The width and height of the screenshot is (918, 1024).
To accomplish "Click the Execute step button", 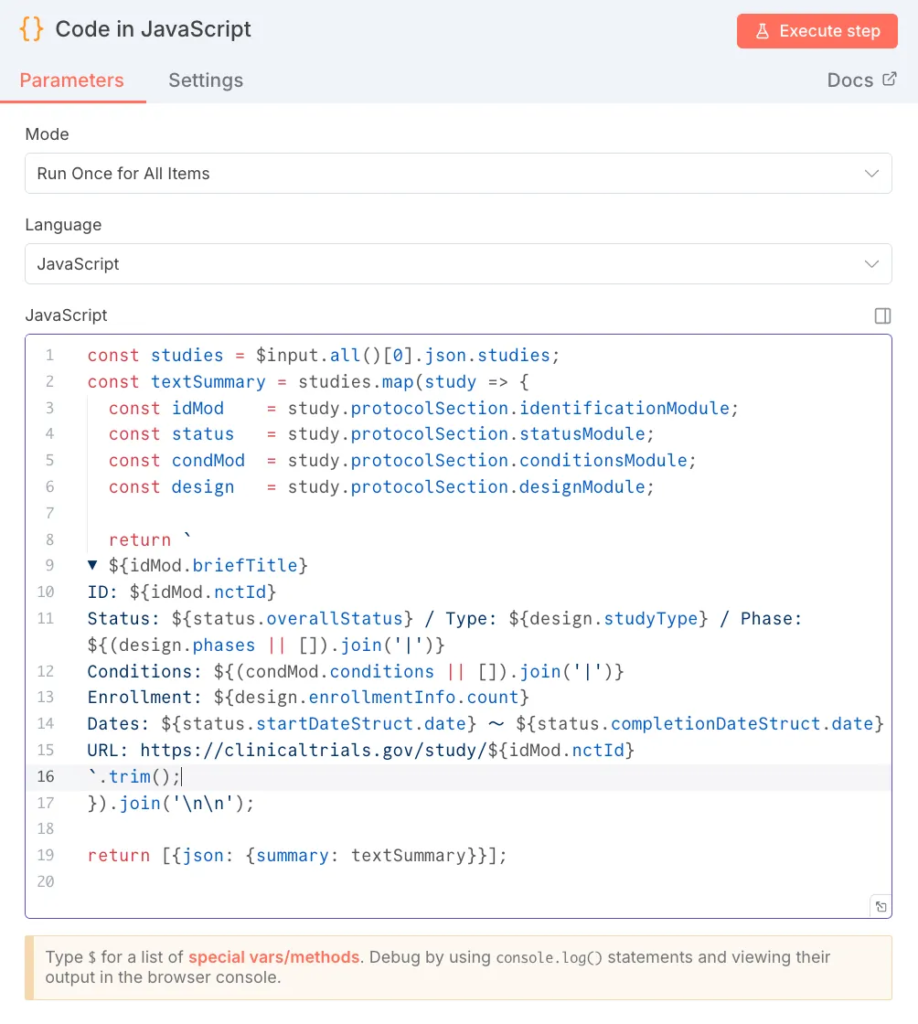I will click(x=817, y=31).
